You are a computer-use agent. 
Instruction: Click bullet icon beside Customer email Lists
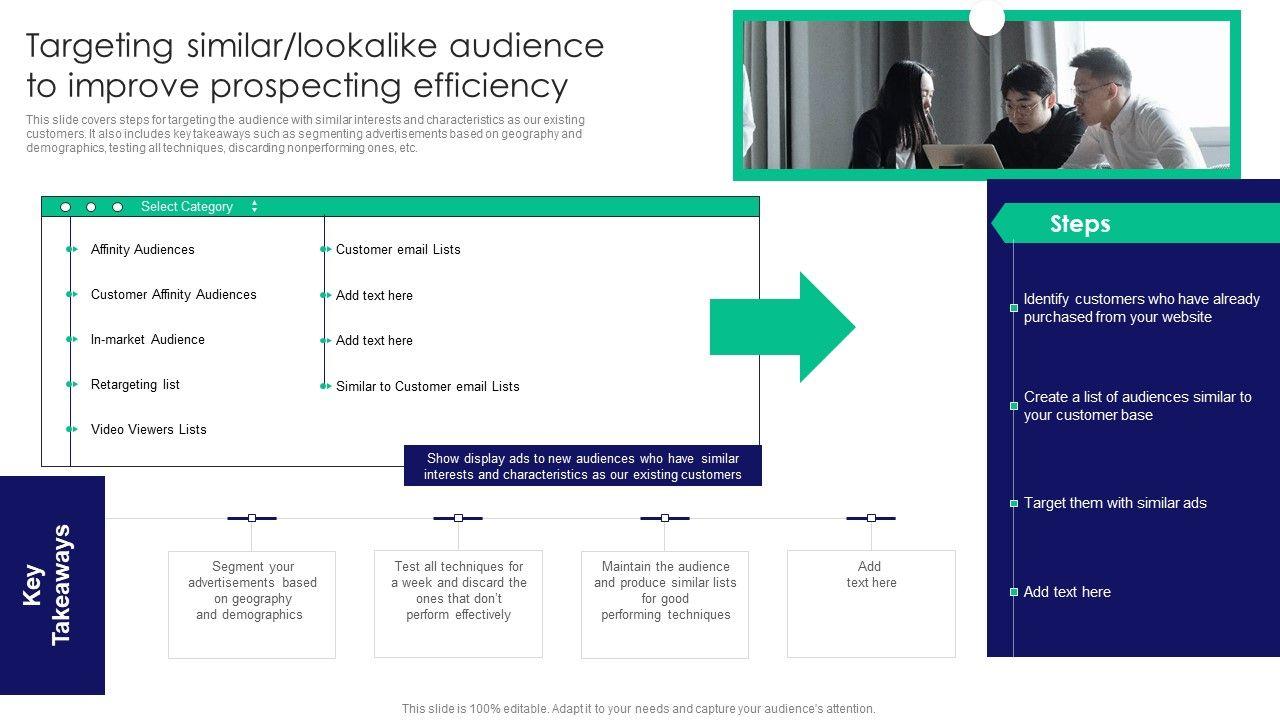325,249
